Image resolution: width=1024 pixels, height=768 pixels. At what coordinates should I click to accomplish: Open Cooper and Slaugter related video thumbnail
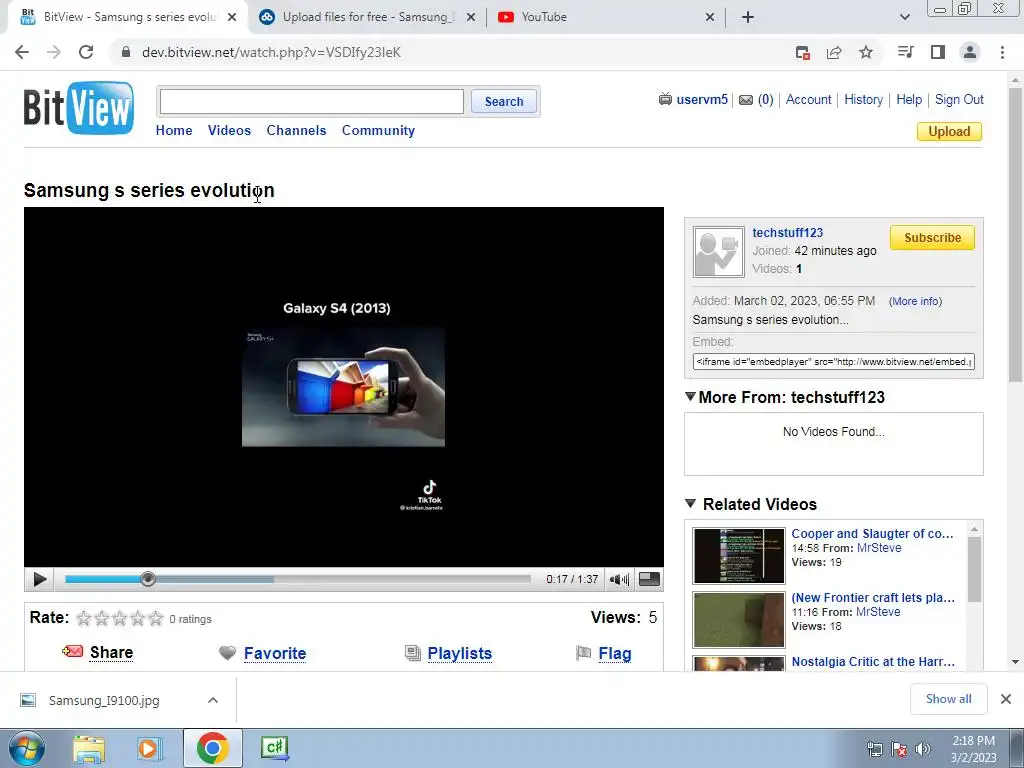739,556
